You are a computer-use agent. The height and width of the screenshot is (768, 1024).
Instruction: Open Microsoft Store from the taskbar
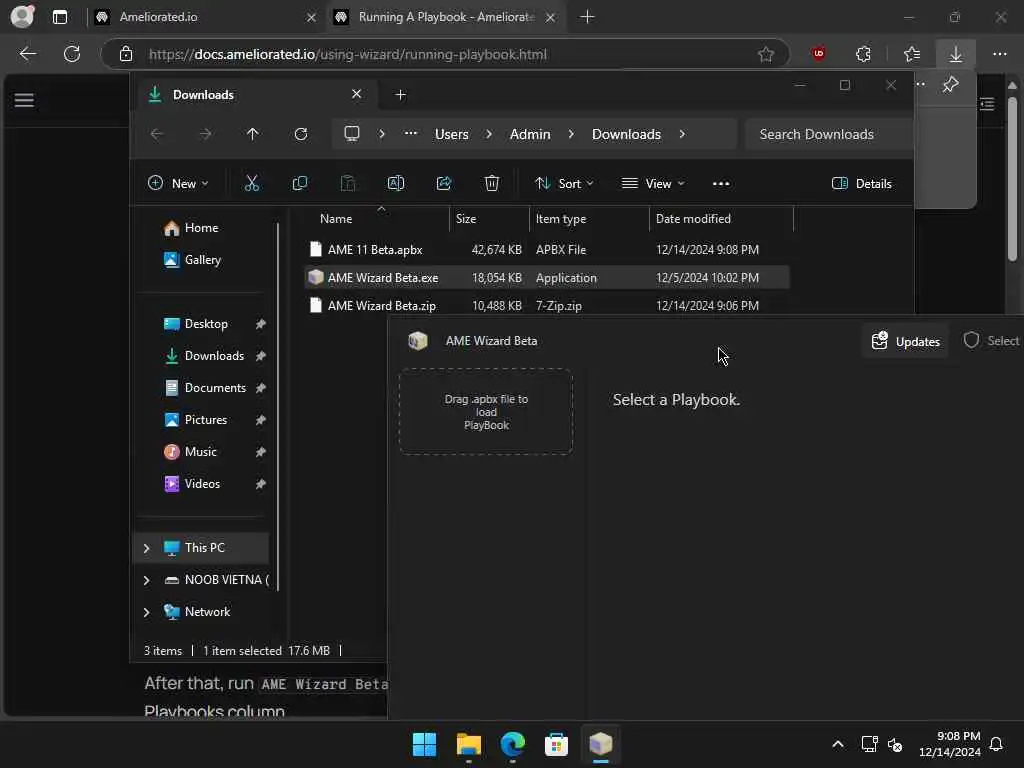556,744
